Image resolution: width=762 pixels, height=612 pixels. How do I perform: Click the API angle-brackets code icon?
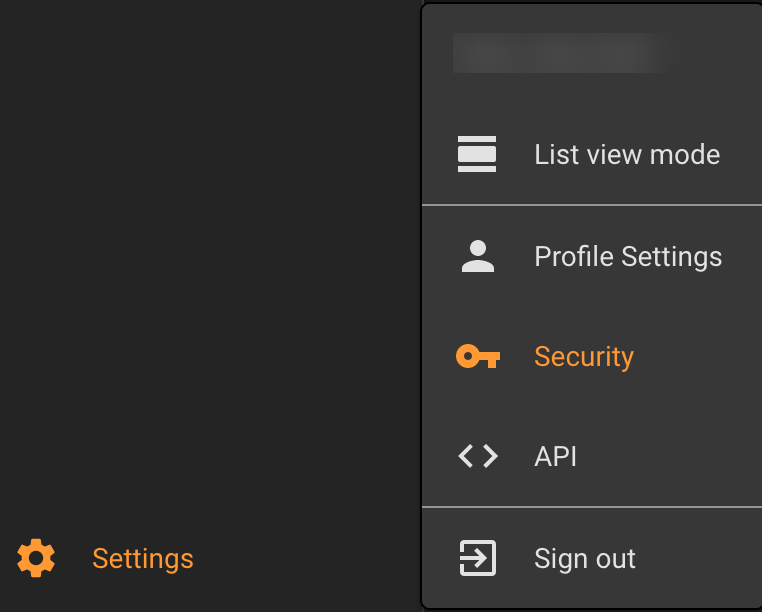click(x=478, y=456)
